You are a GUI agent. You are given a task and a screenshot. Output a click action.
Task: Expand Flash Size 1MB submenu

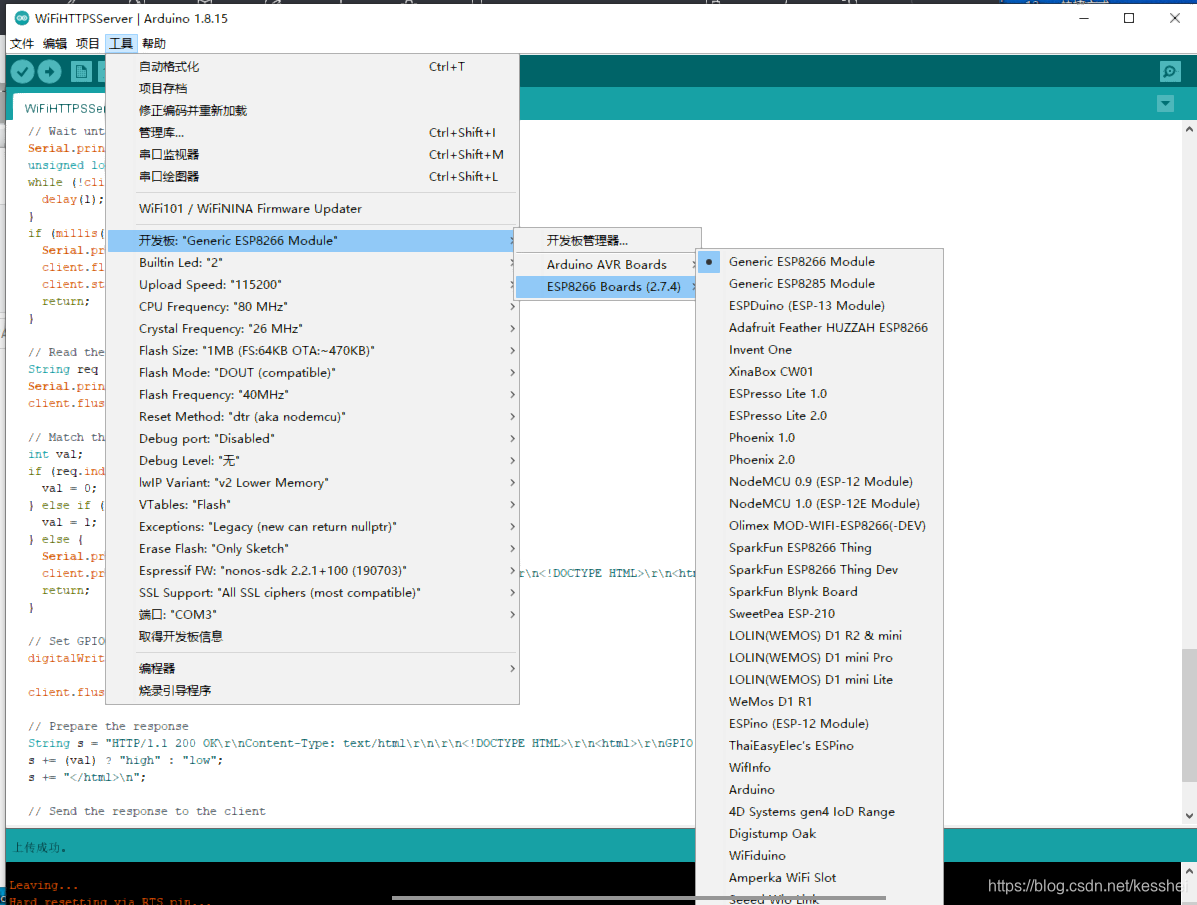click(313, 351)
